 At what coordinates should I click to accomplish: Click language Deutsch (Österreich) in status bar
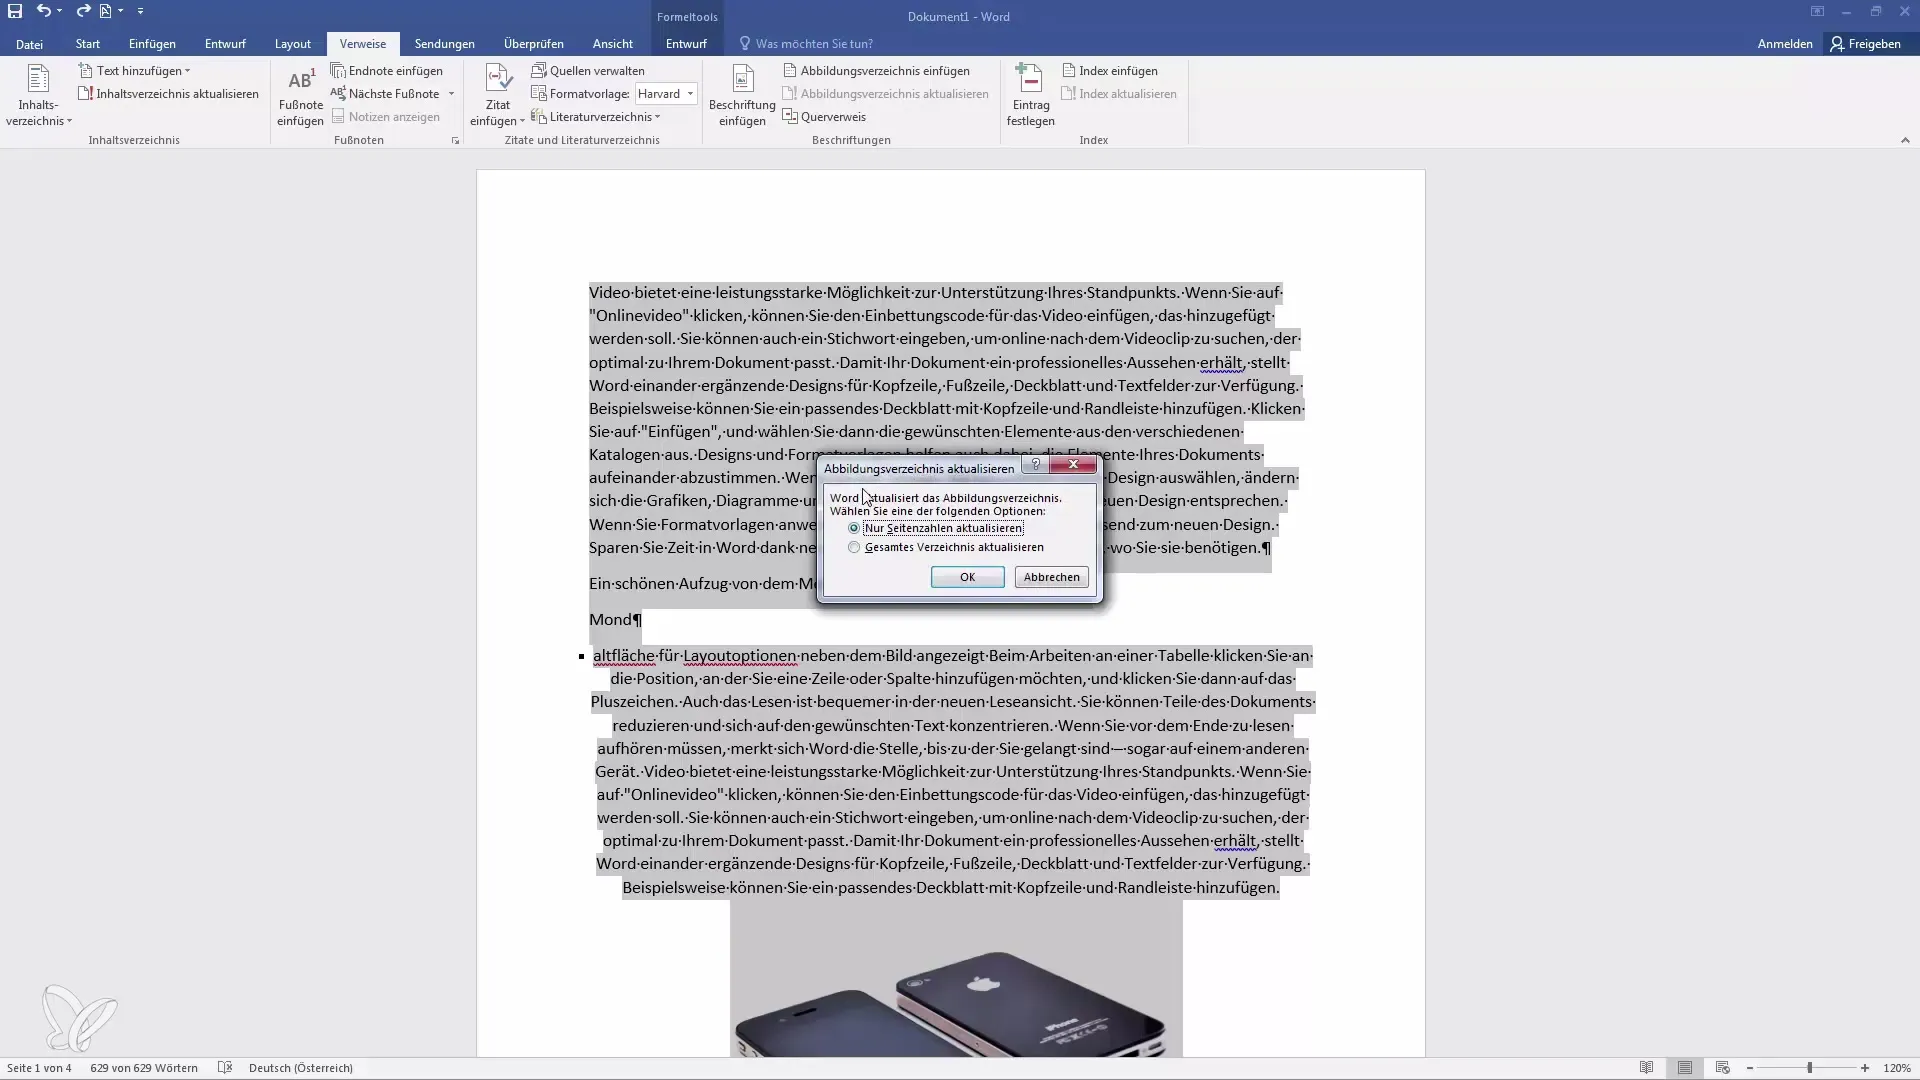[x=301, y=1068]
